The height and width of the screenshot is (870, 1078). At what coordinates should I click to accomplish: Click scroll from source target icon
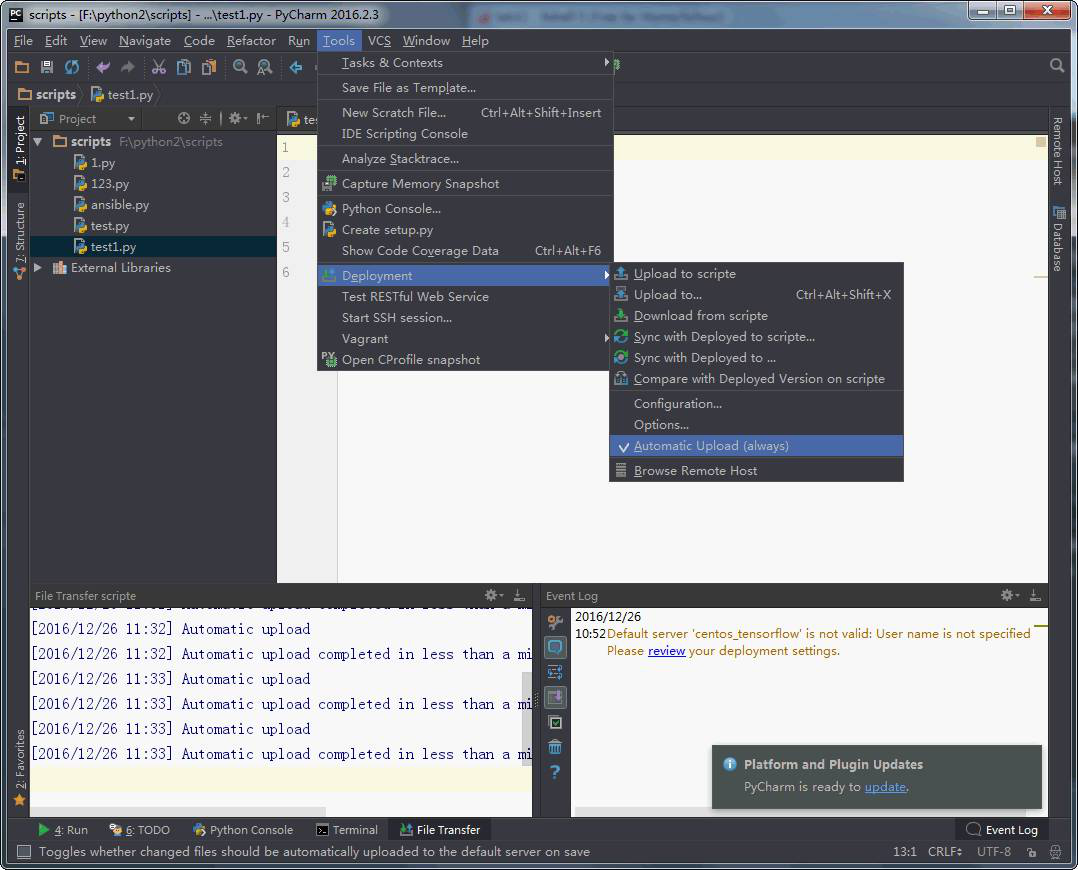[x=184, y=118]
